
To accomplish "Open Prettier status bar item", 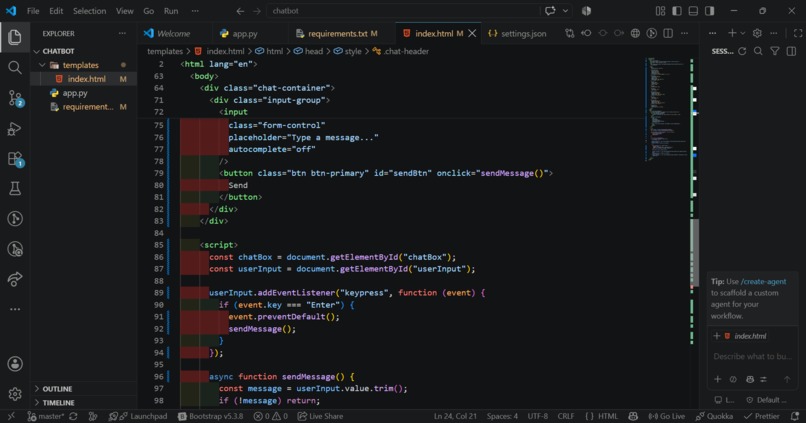I will [762, 416].
